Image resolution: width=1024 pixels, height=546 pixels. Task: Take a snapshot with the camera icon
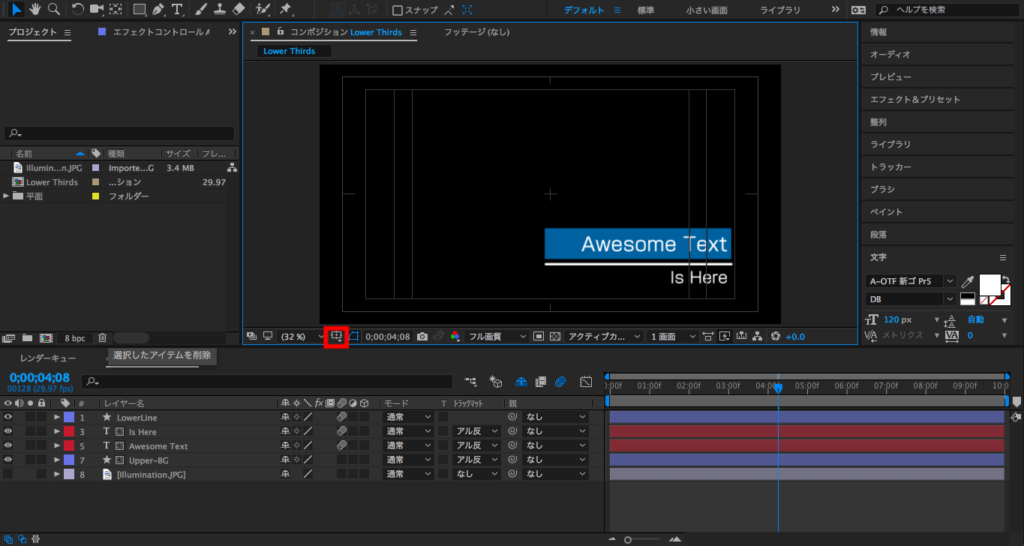tap(424, 337)
